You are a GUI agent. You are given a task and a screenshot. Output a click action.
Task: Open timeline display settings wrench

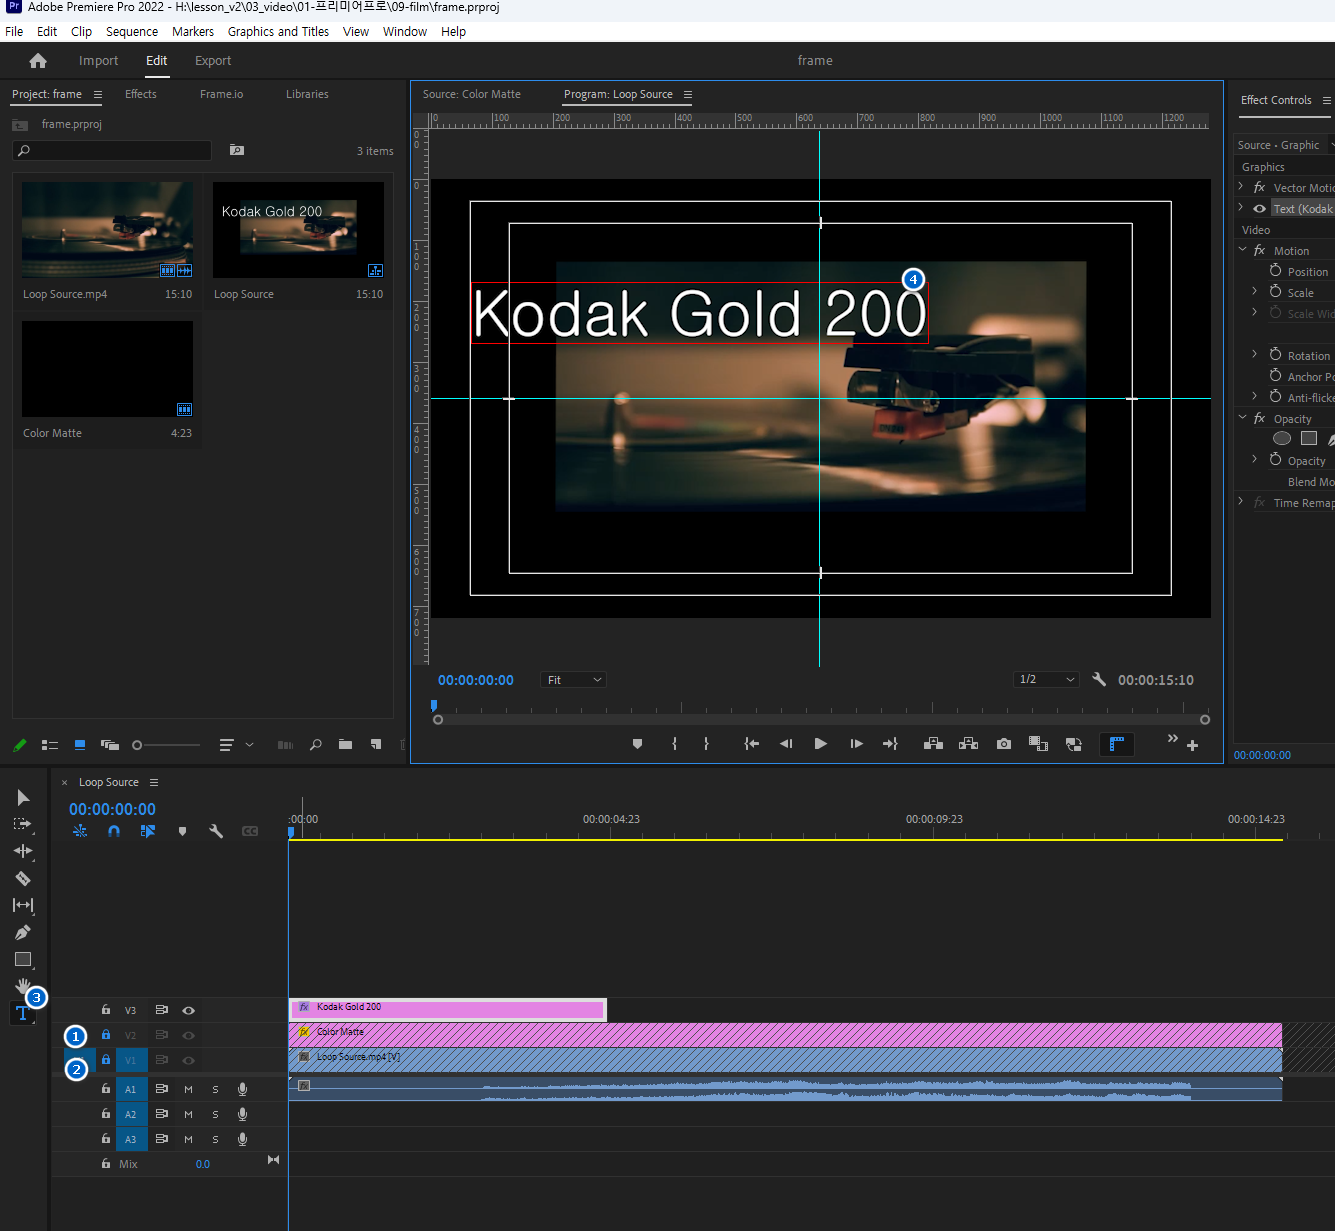coord(216,831)
